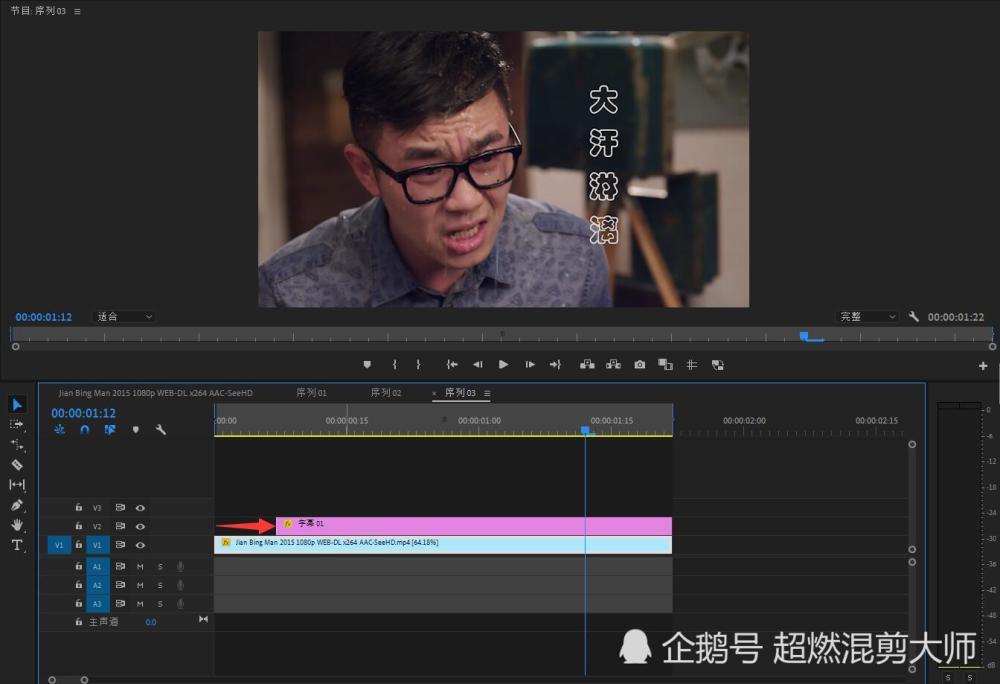The image size is (1000, 684).
Task: Close the 序列03 timeline tab
Action: click(x=434, y=393)
